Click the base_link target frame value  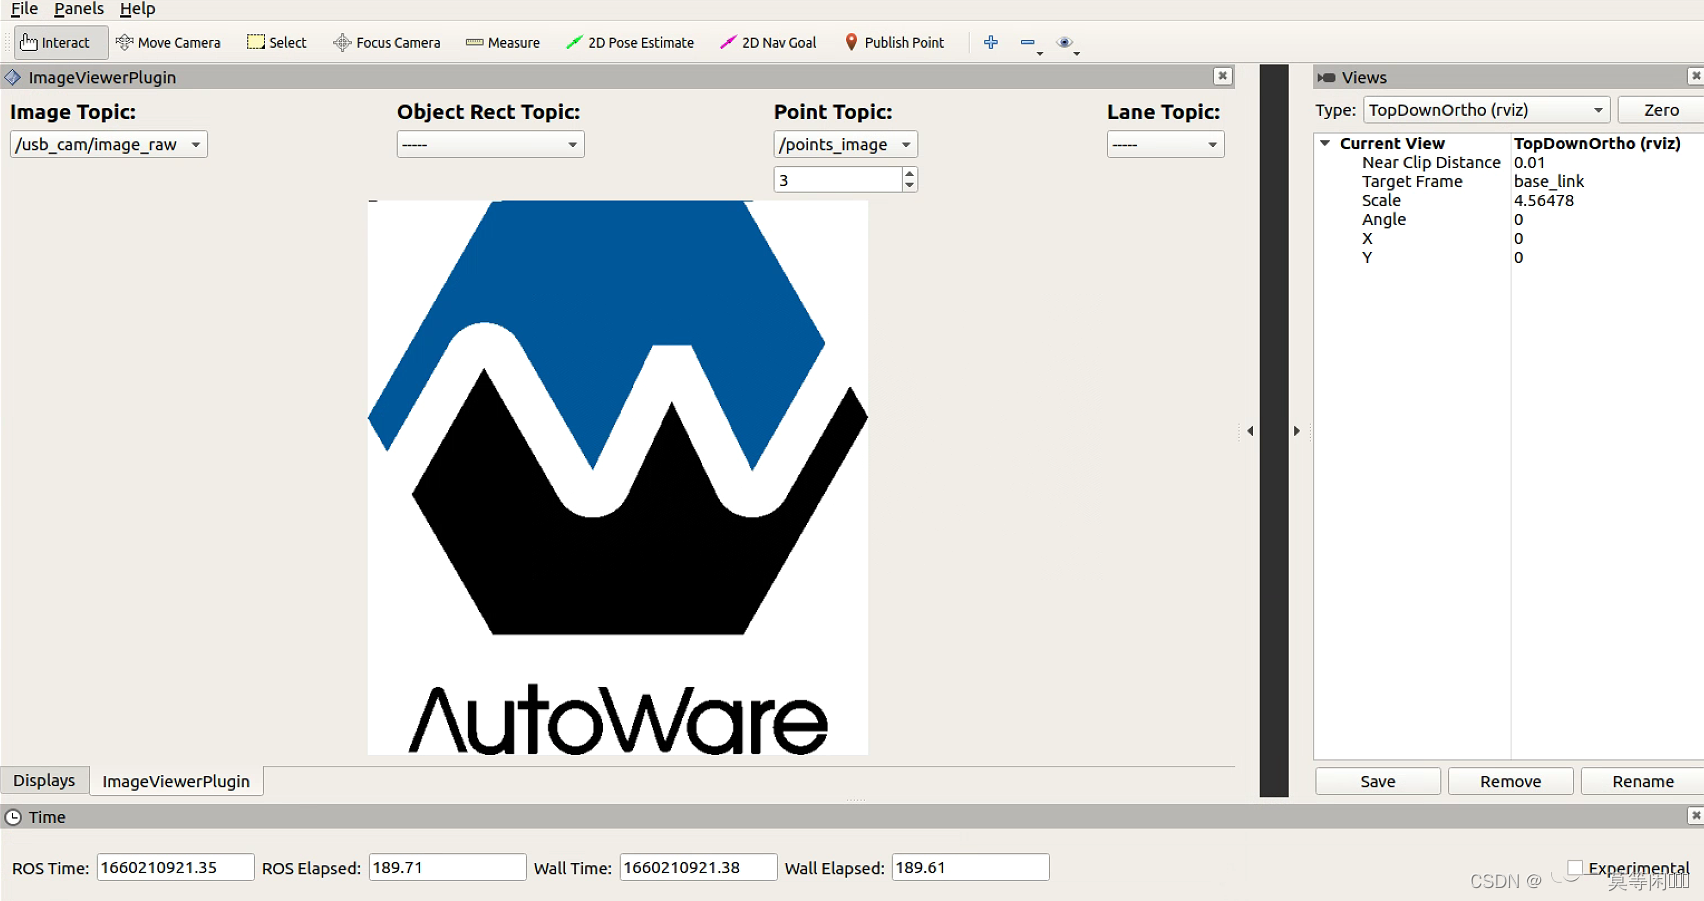coord(1549,181)
